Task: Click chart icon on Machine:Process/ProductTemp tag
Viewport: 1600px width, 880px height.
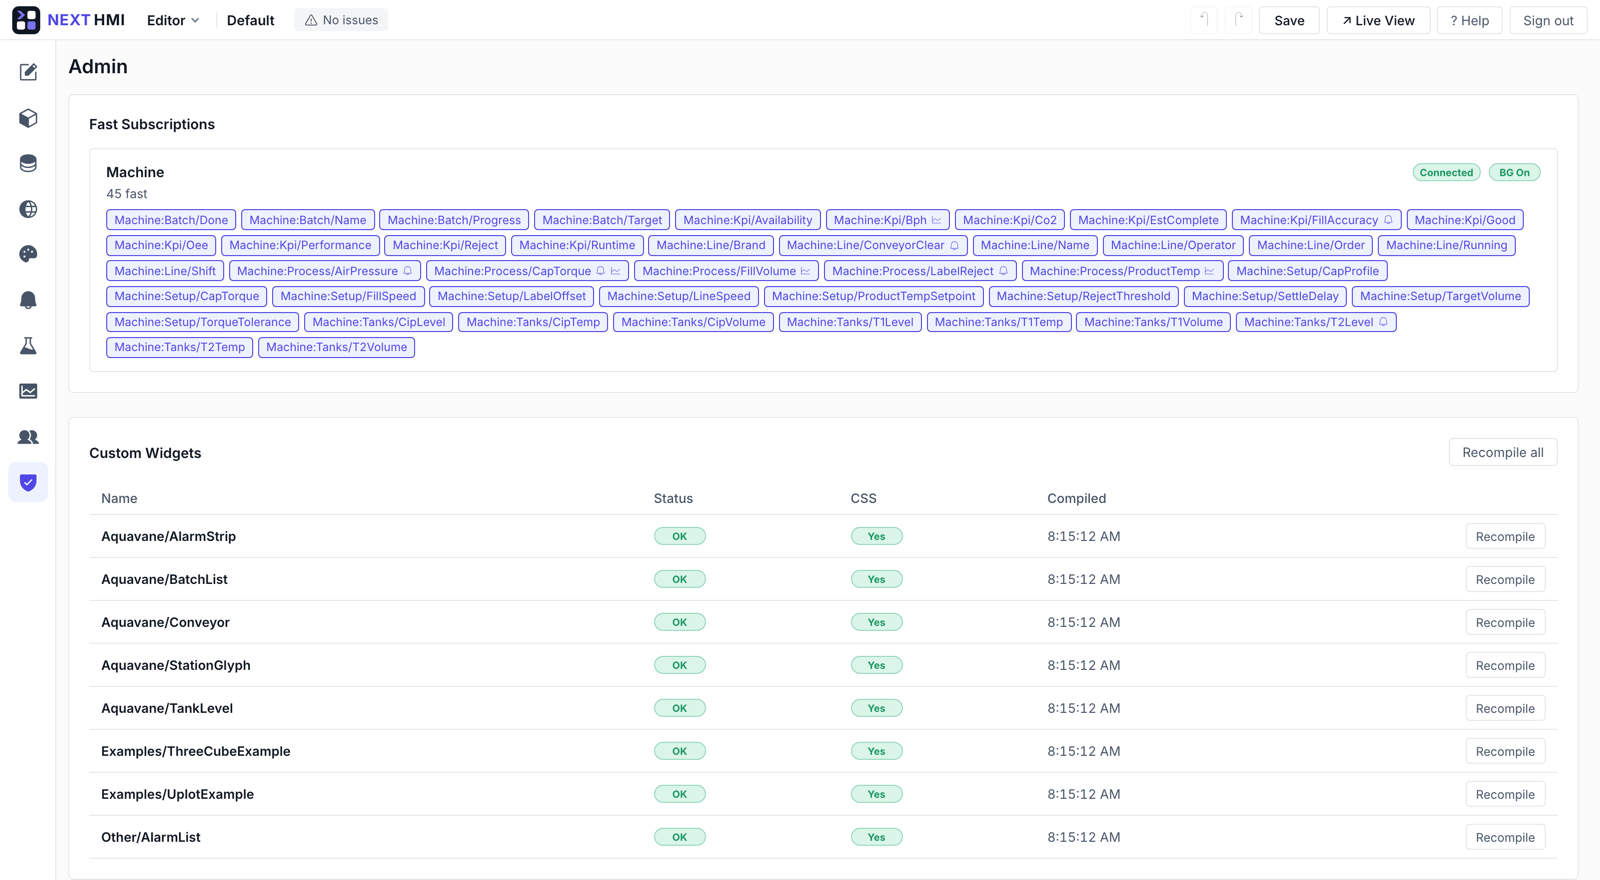Action: tap(1209, 271)
